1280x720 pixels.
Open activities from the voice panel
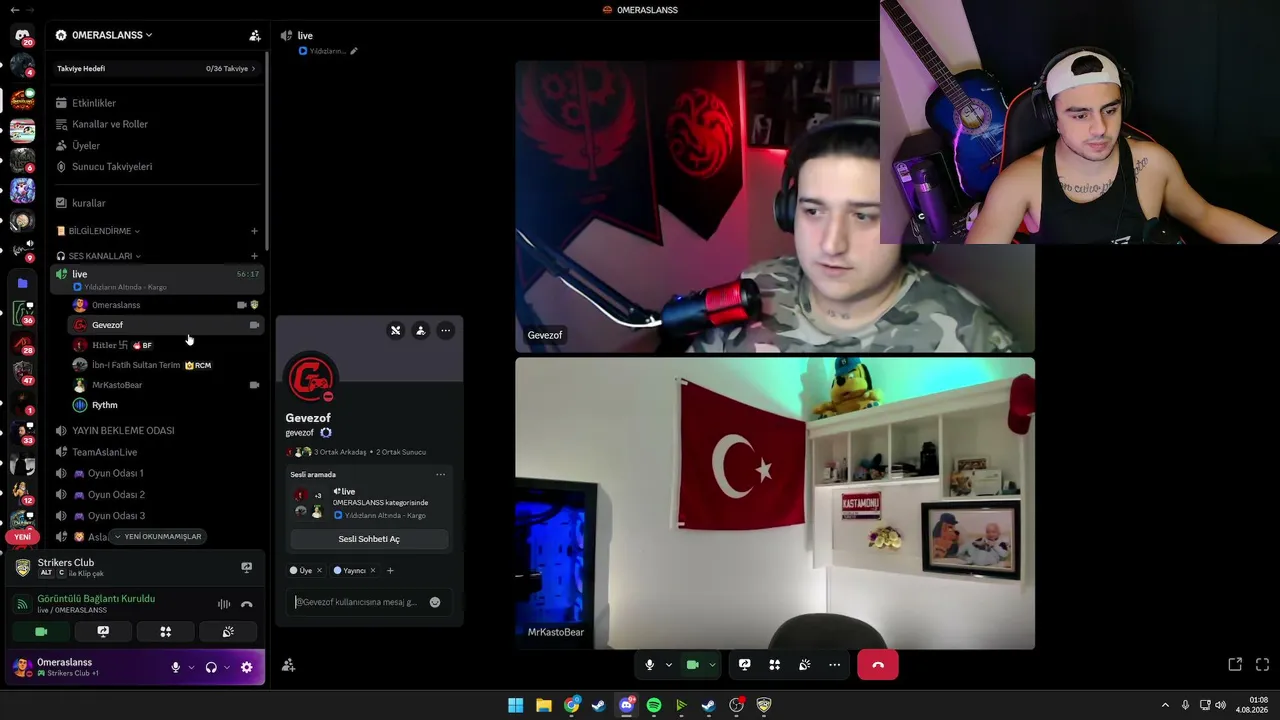pyautogui.click(x=166, y=632)
